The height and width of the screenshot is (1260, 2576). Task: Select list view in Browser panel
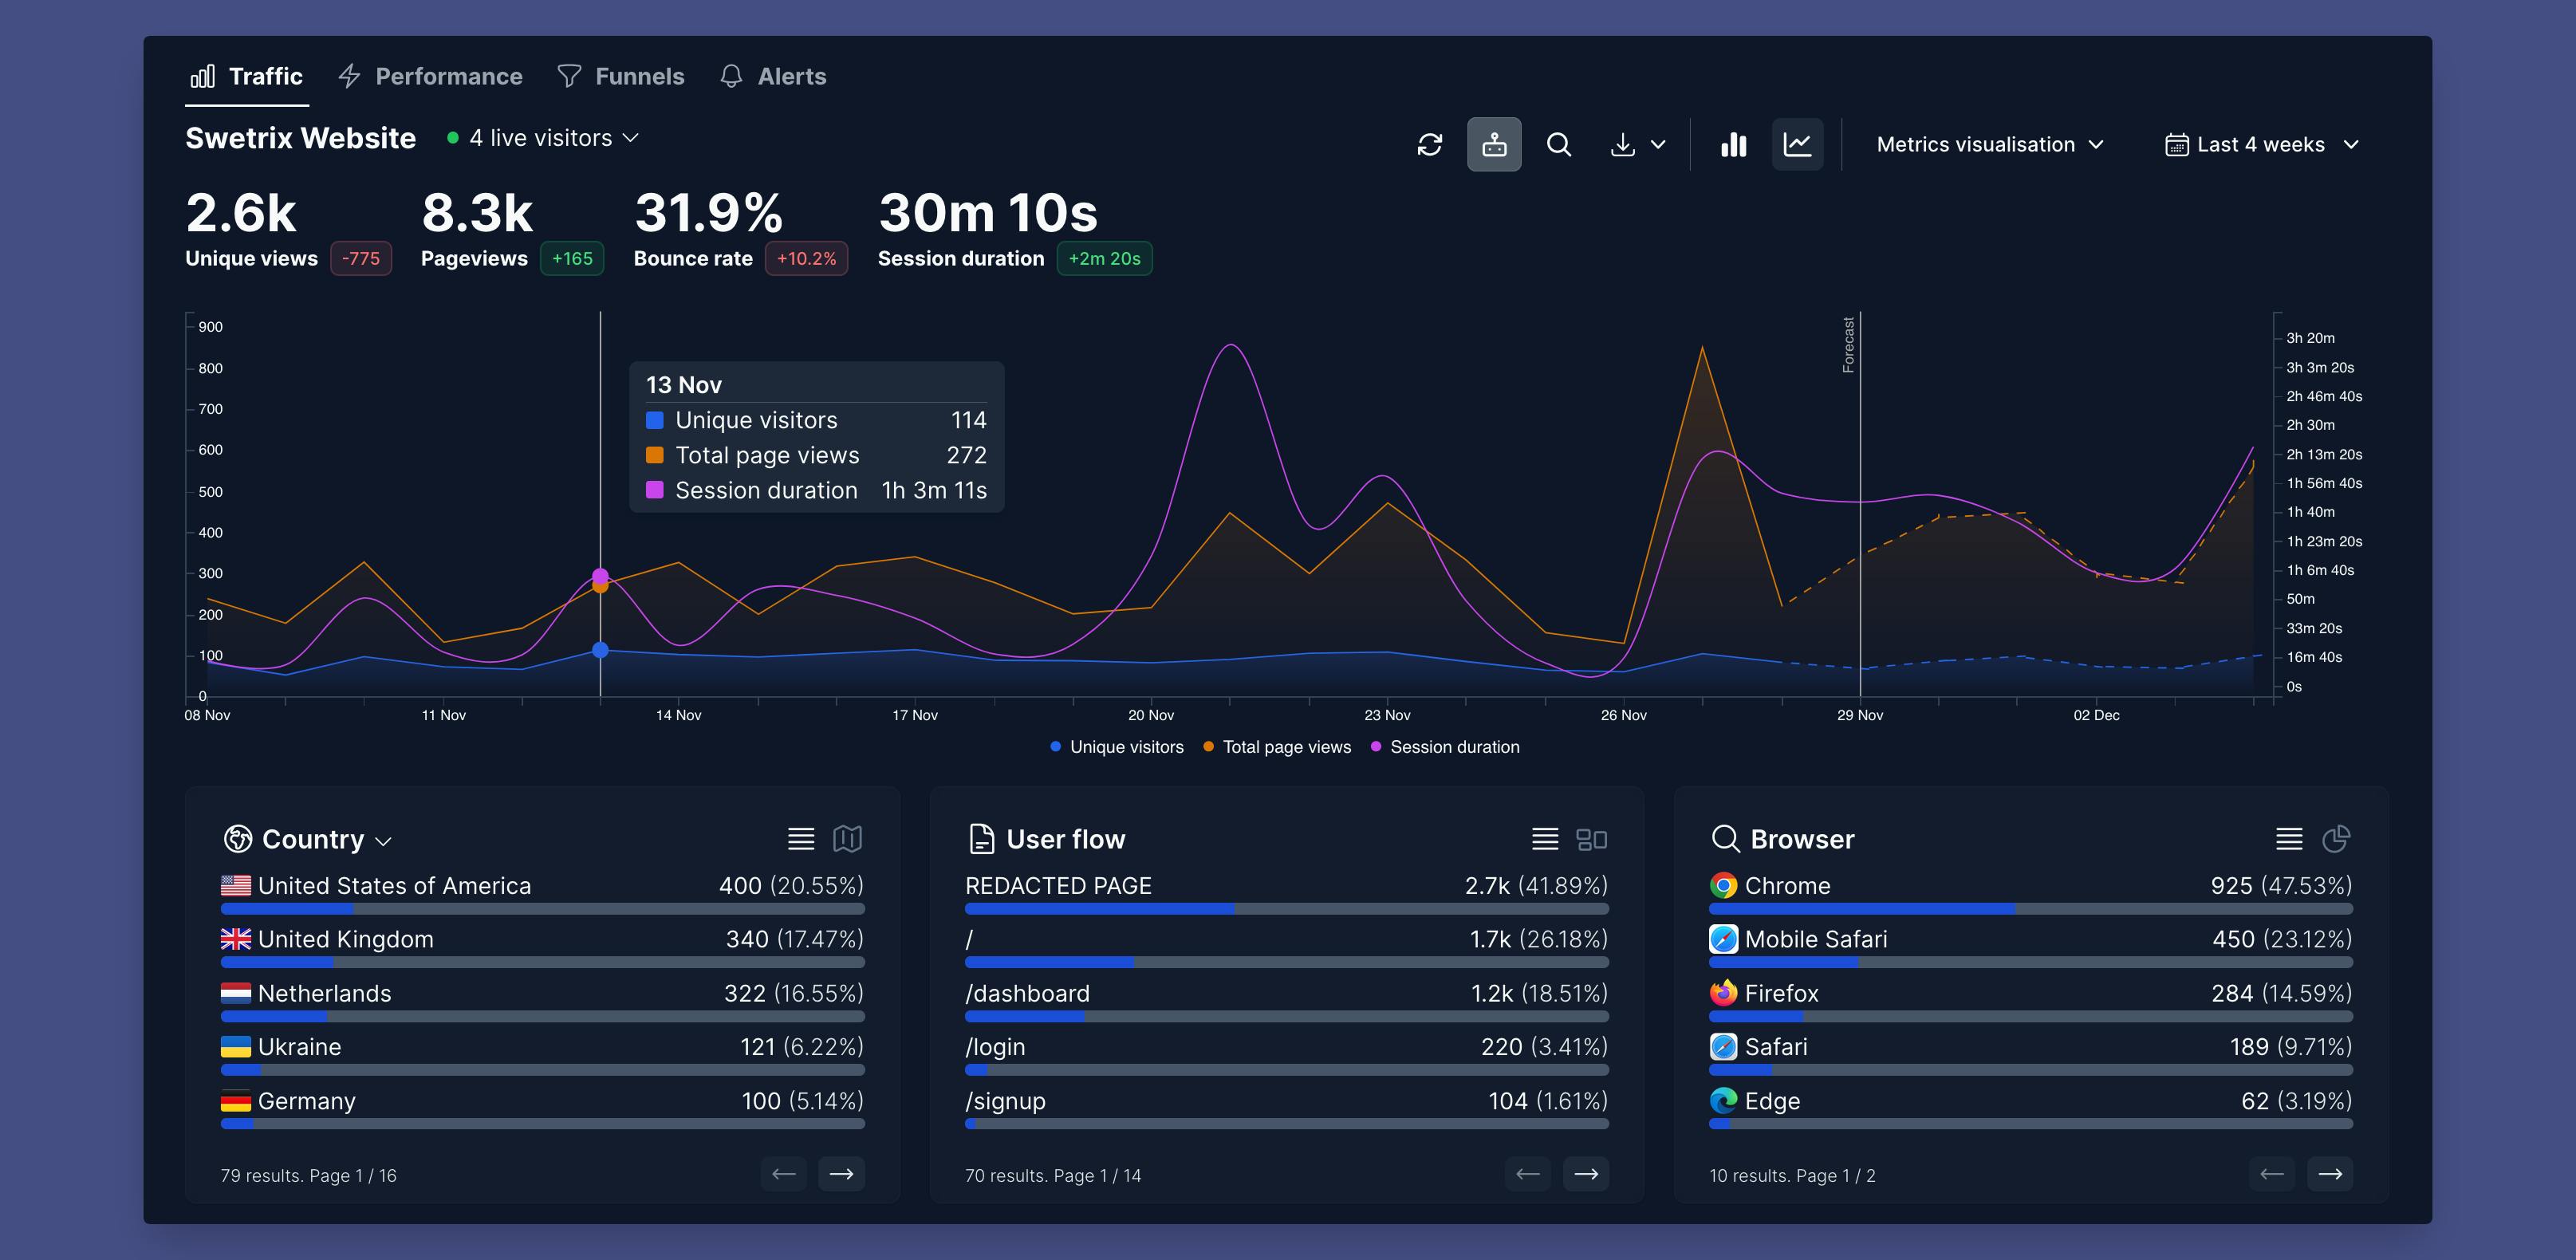click(2289, 839)
